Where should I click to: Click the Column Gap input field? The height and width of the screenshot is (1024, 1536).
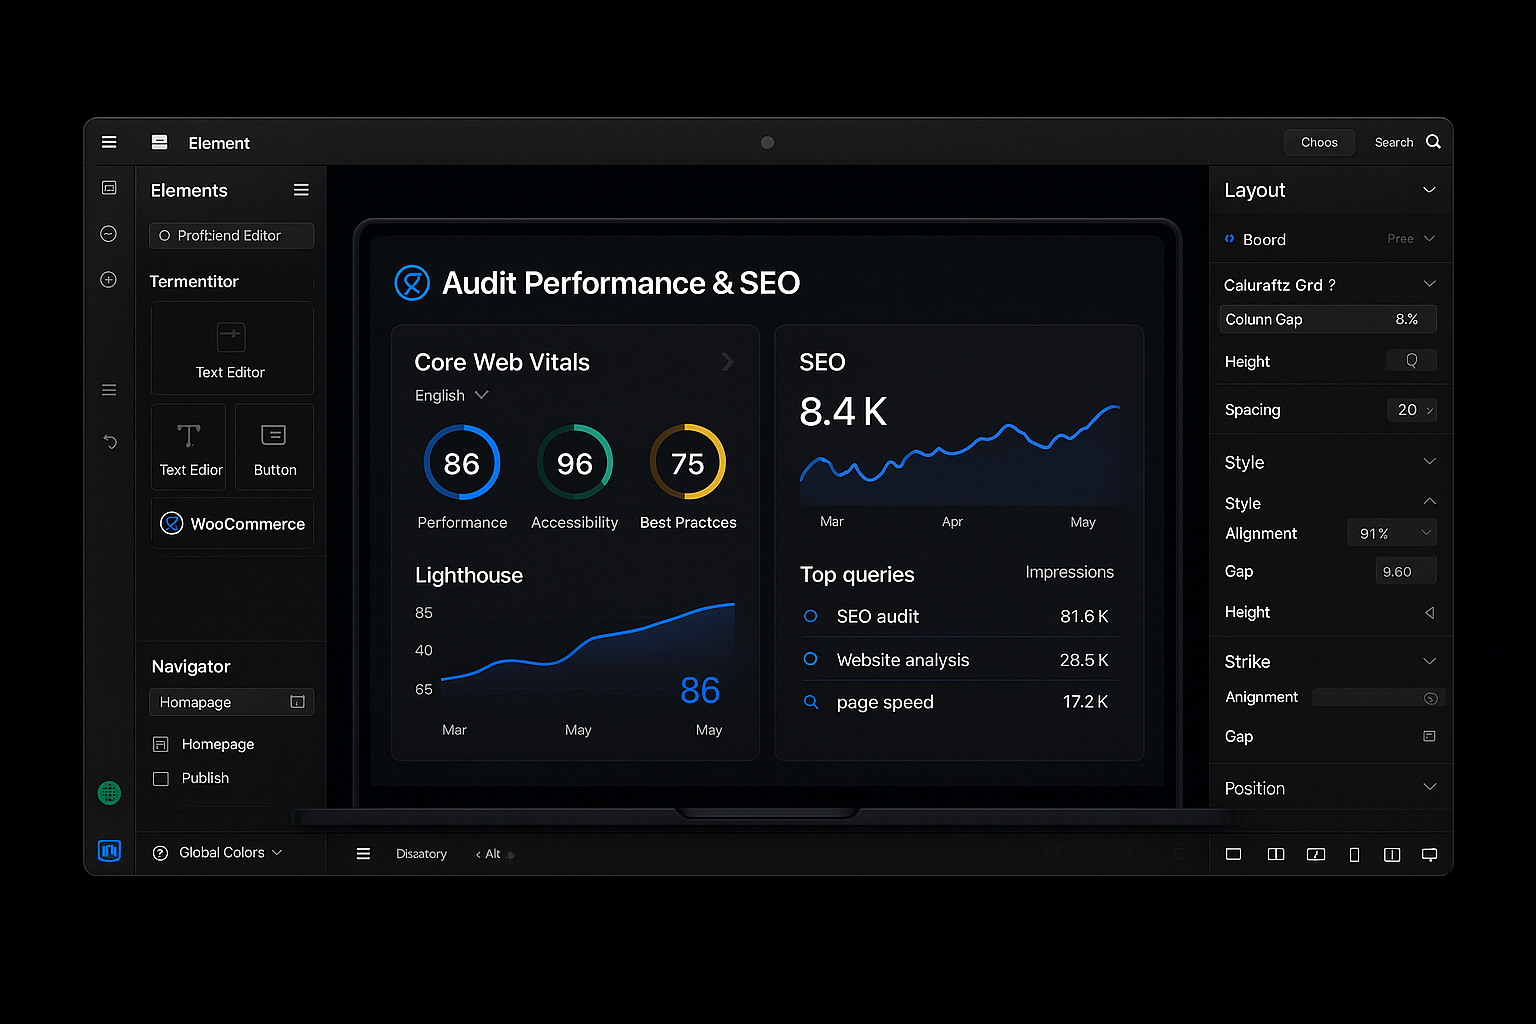1328,319
